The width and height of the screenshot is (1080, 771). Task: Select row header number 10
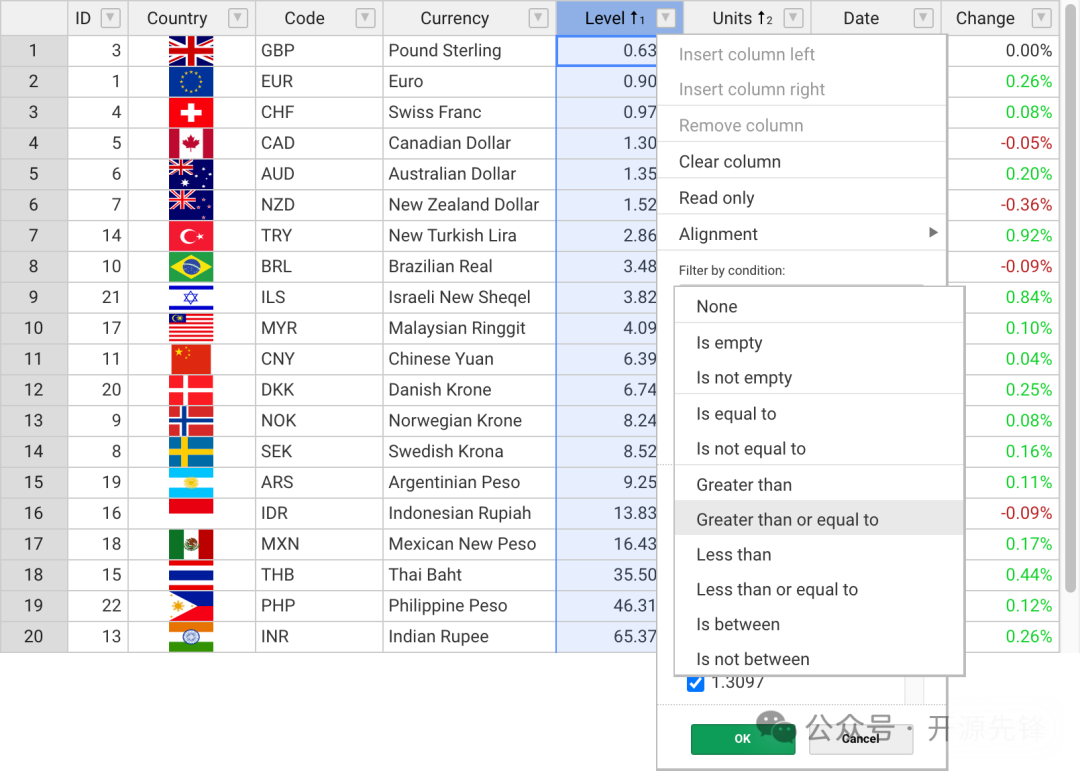tap(34, 328)
